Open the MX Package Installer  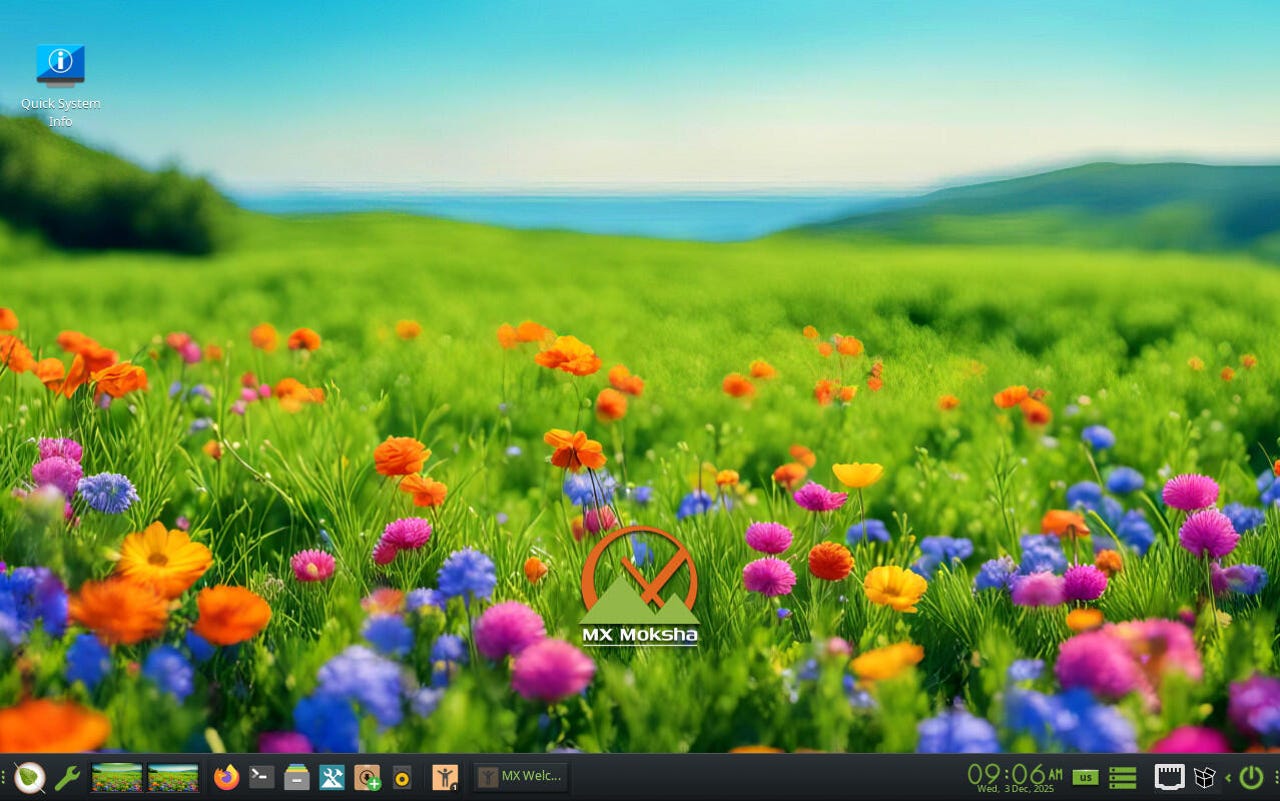[367, 777]
